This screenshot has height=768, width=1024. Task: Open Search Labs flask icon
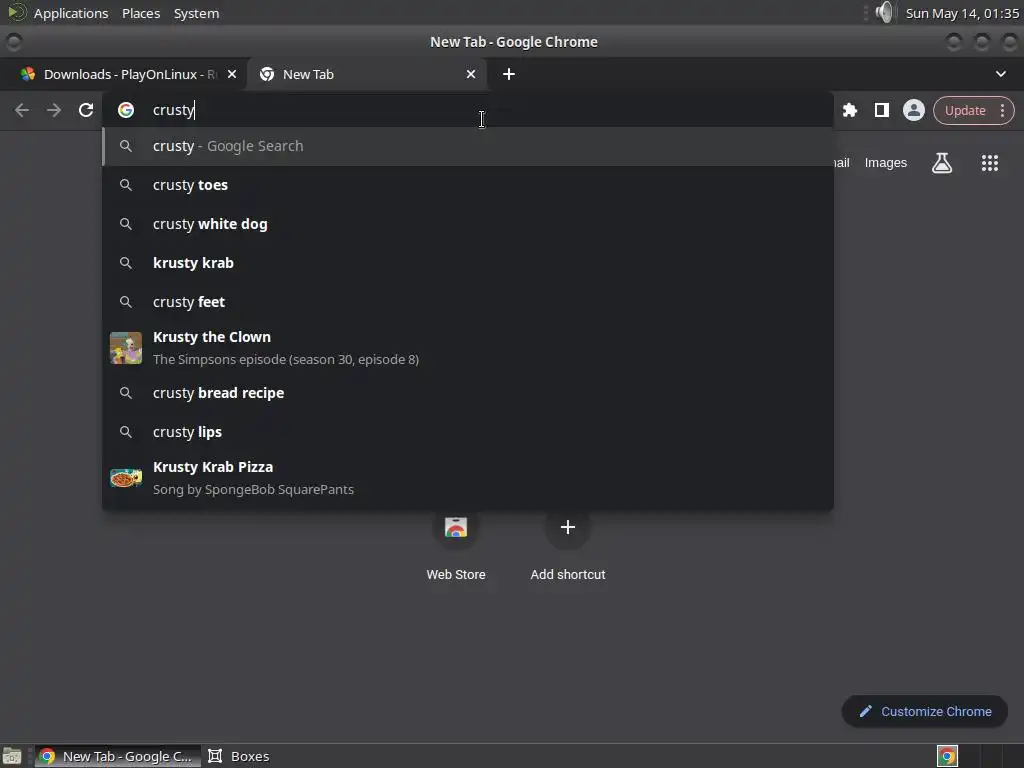[942, 163]
